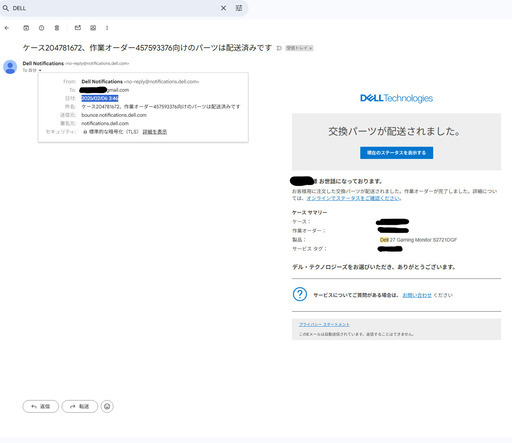Click the selected date 2025/02/06 in details

100,98
